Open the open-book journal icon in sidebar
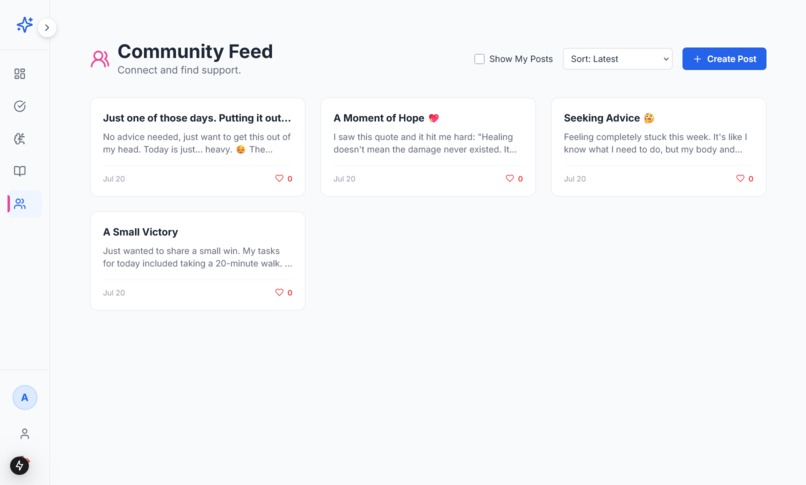Image resolution: width=806 pixels, height=485 pixels. pos(20,171)
